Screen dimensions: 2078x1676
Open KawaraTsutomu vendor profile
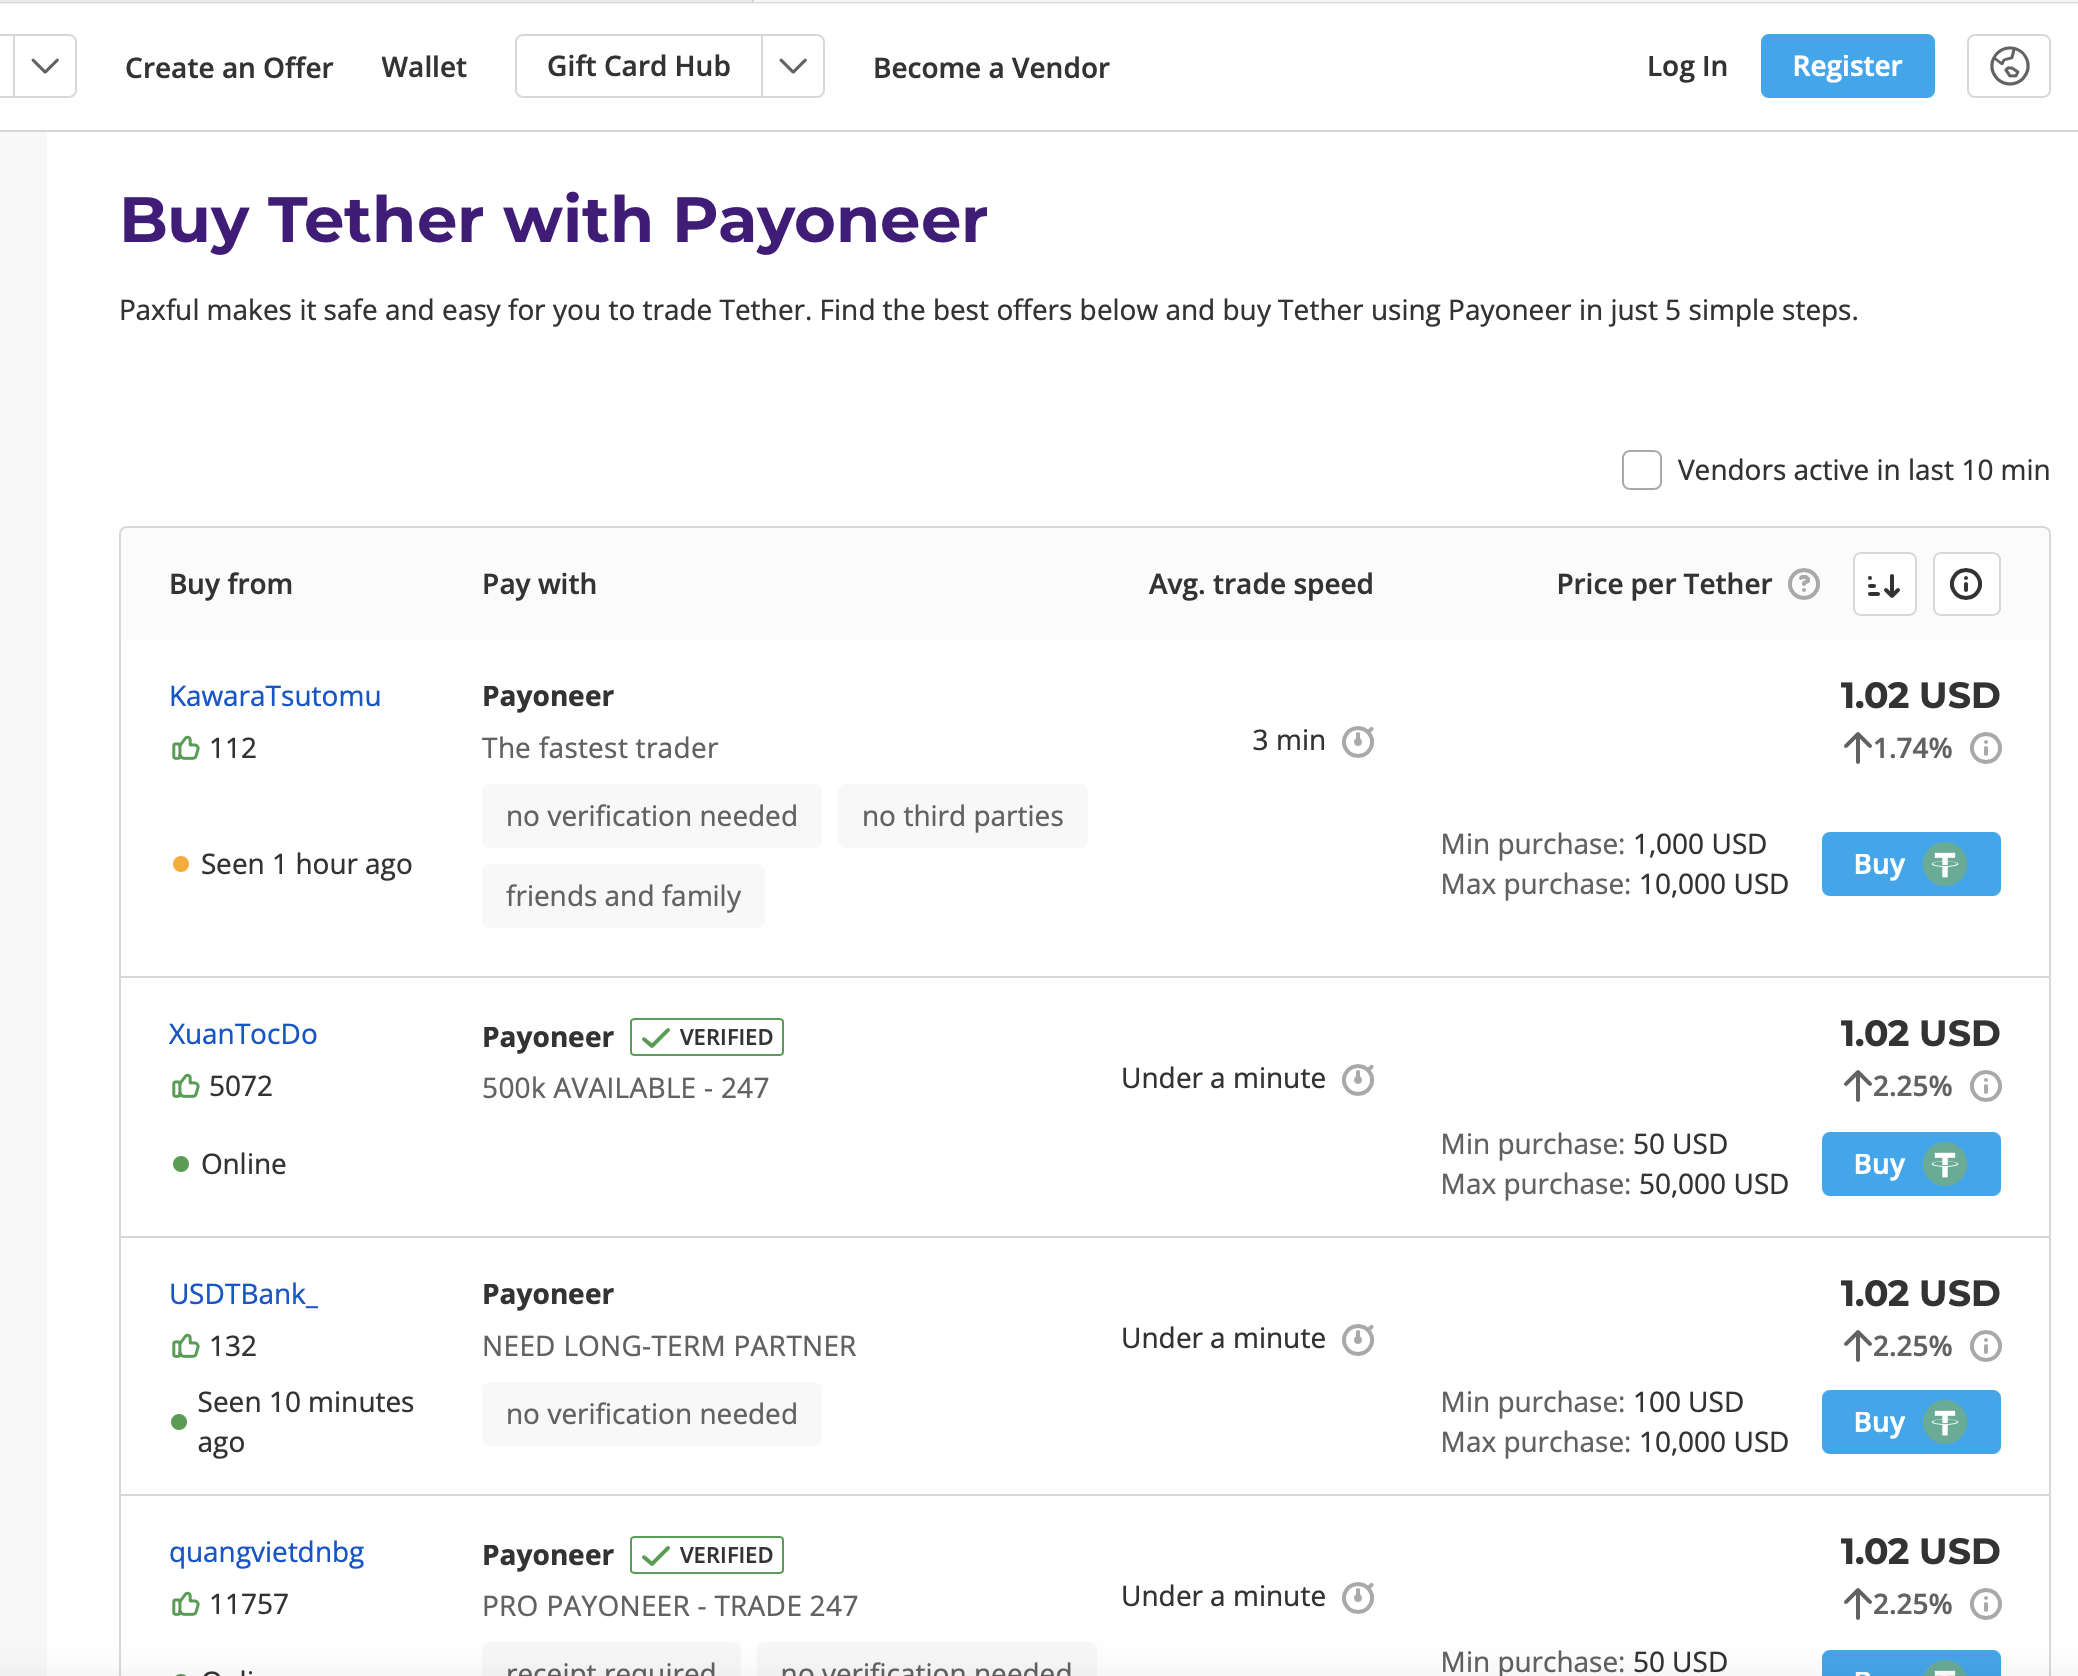pos(275,696)
